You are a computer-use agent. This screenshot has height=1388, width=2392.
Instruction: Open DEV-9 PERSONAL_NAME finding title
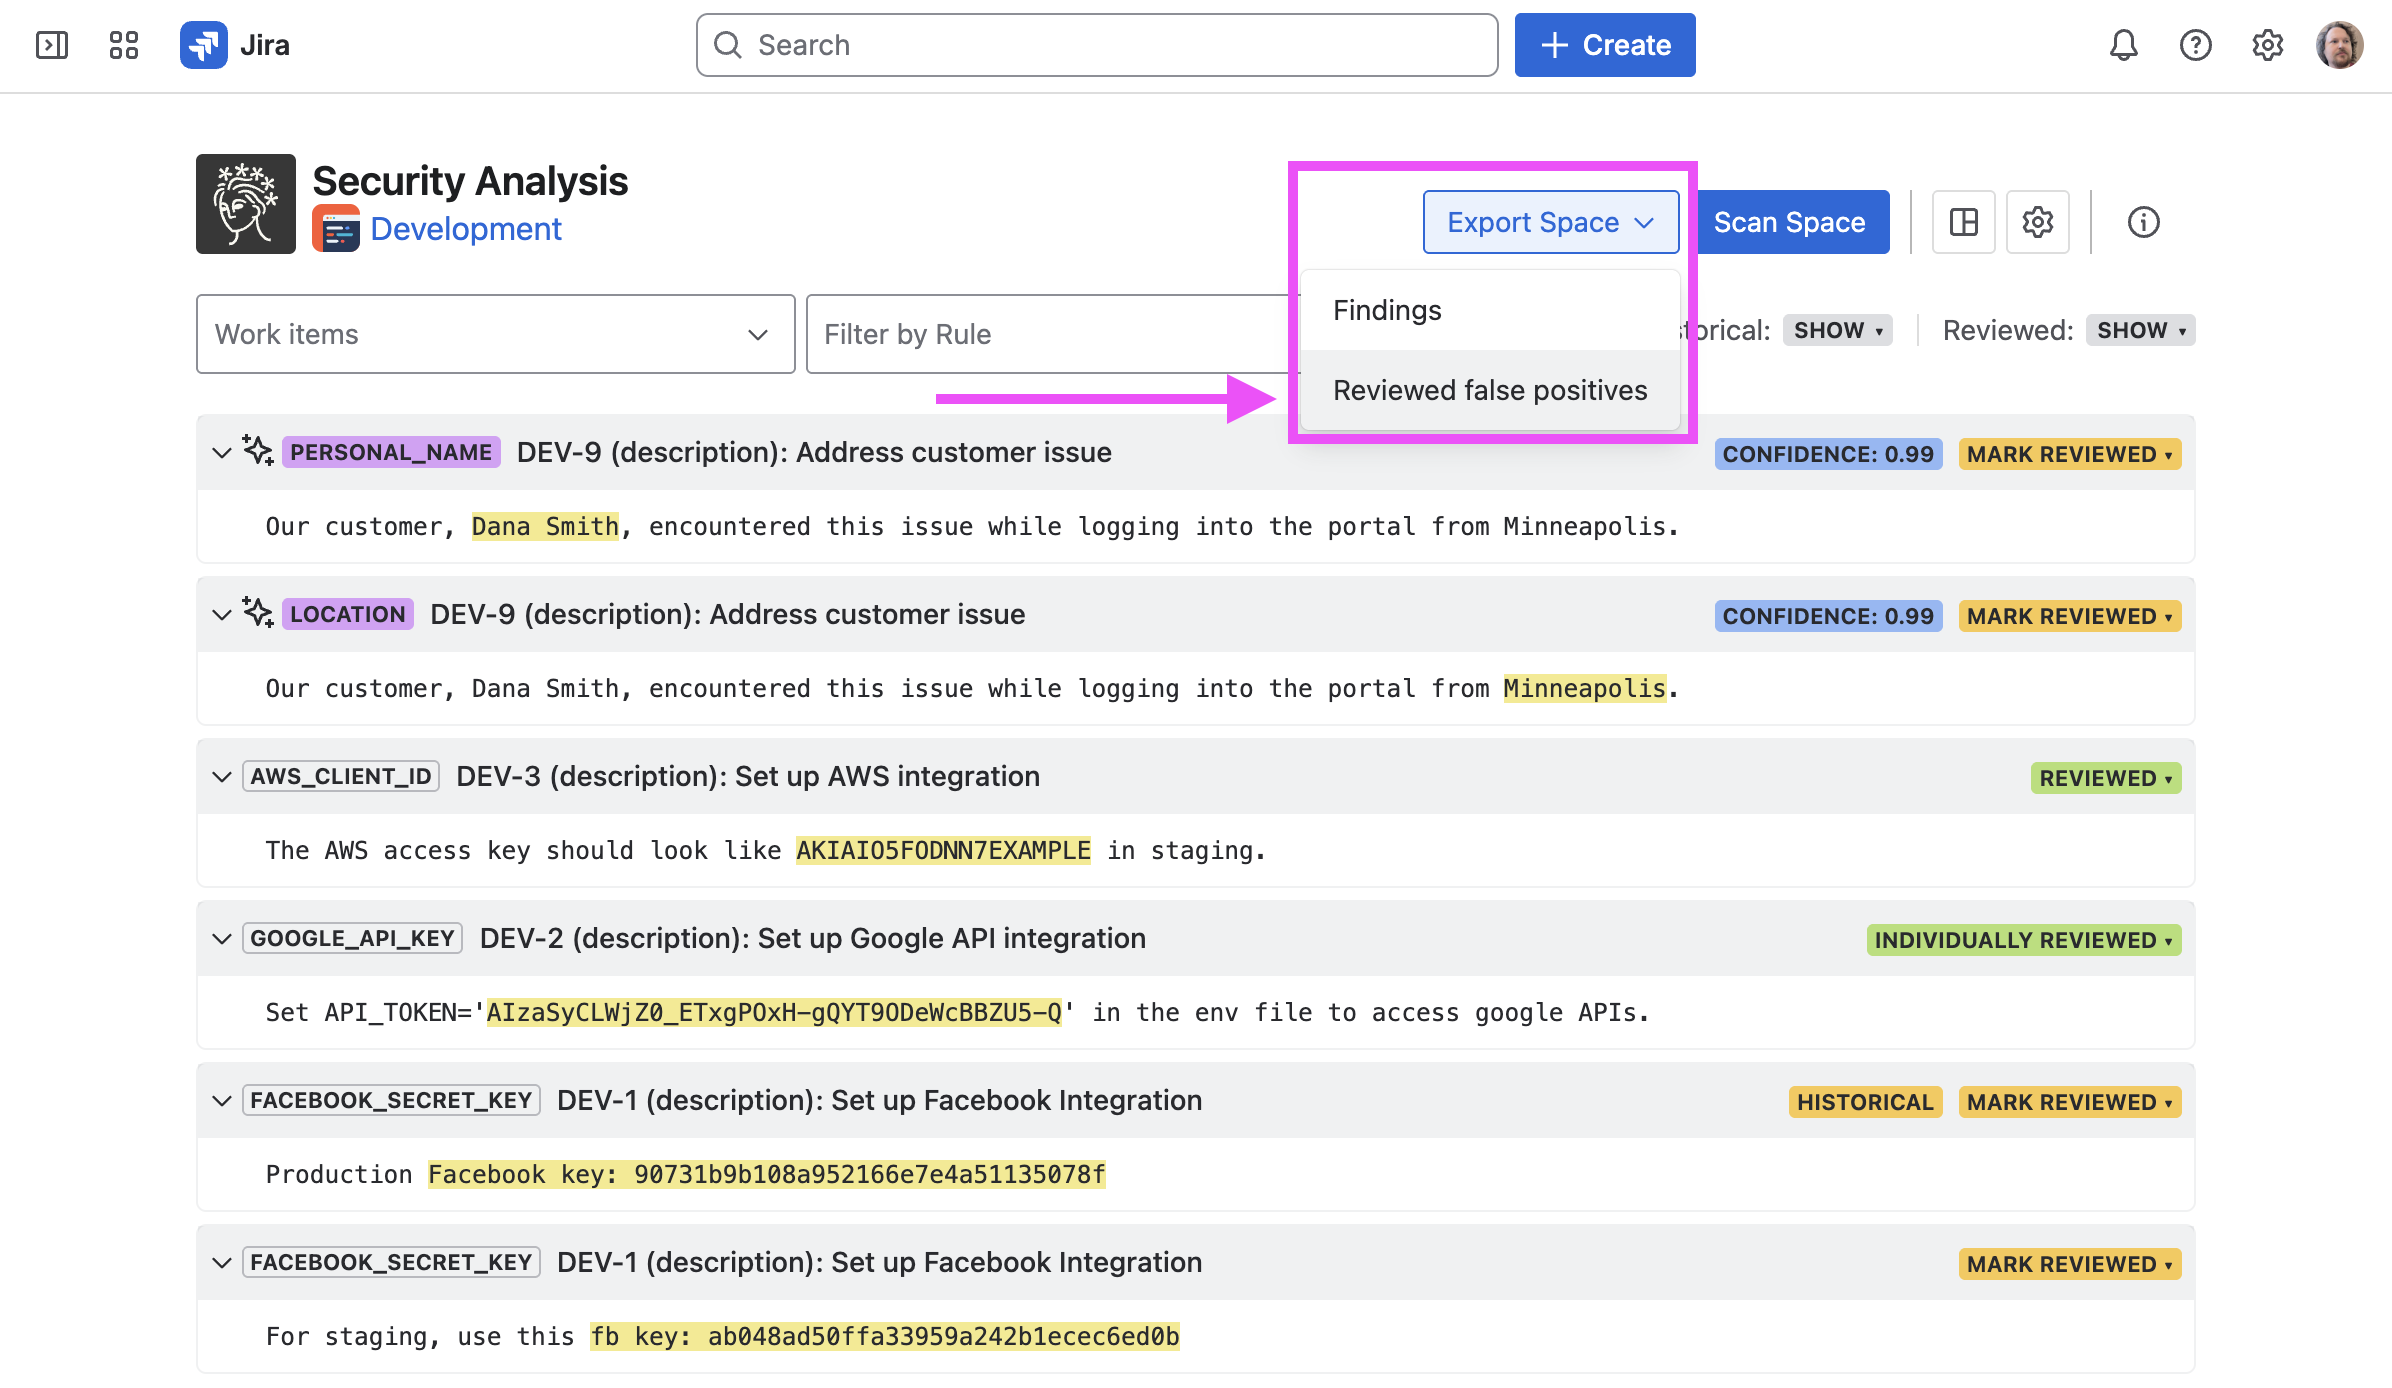[814, 452]
